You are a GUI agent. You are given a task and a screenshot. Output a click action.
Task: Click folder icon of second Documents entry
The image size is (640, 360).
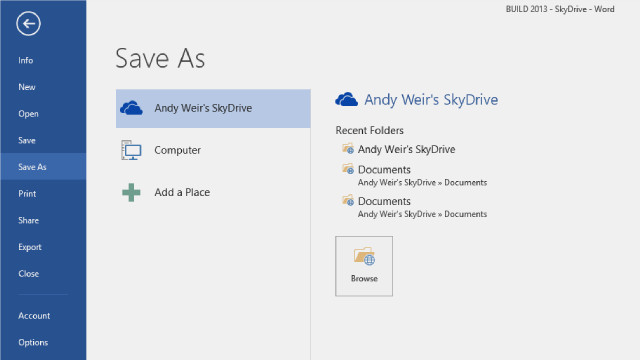pos(348,200)
